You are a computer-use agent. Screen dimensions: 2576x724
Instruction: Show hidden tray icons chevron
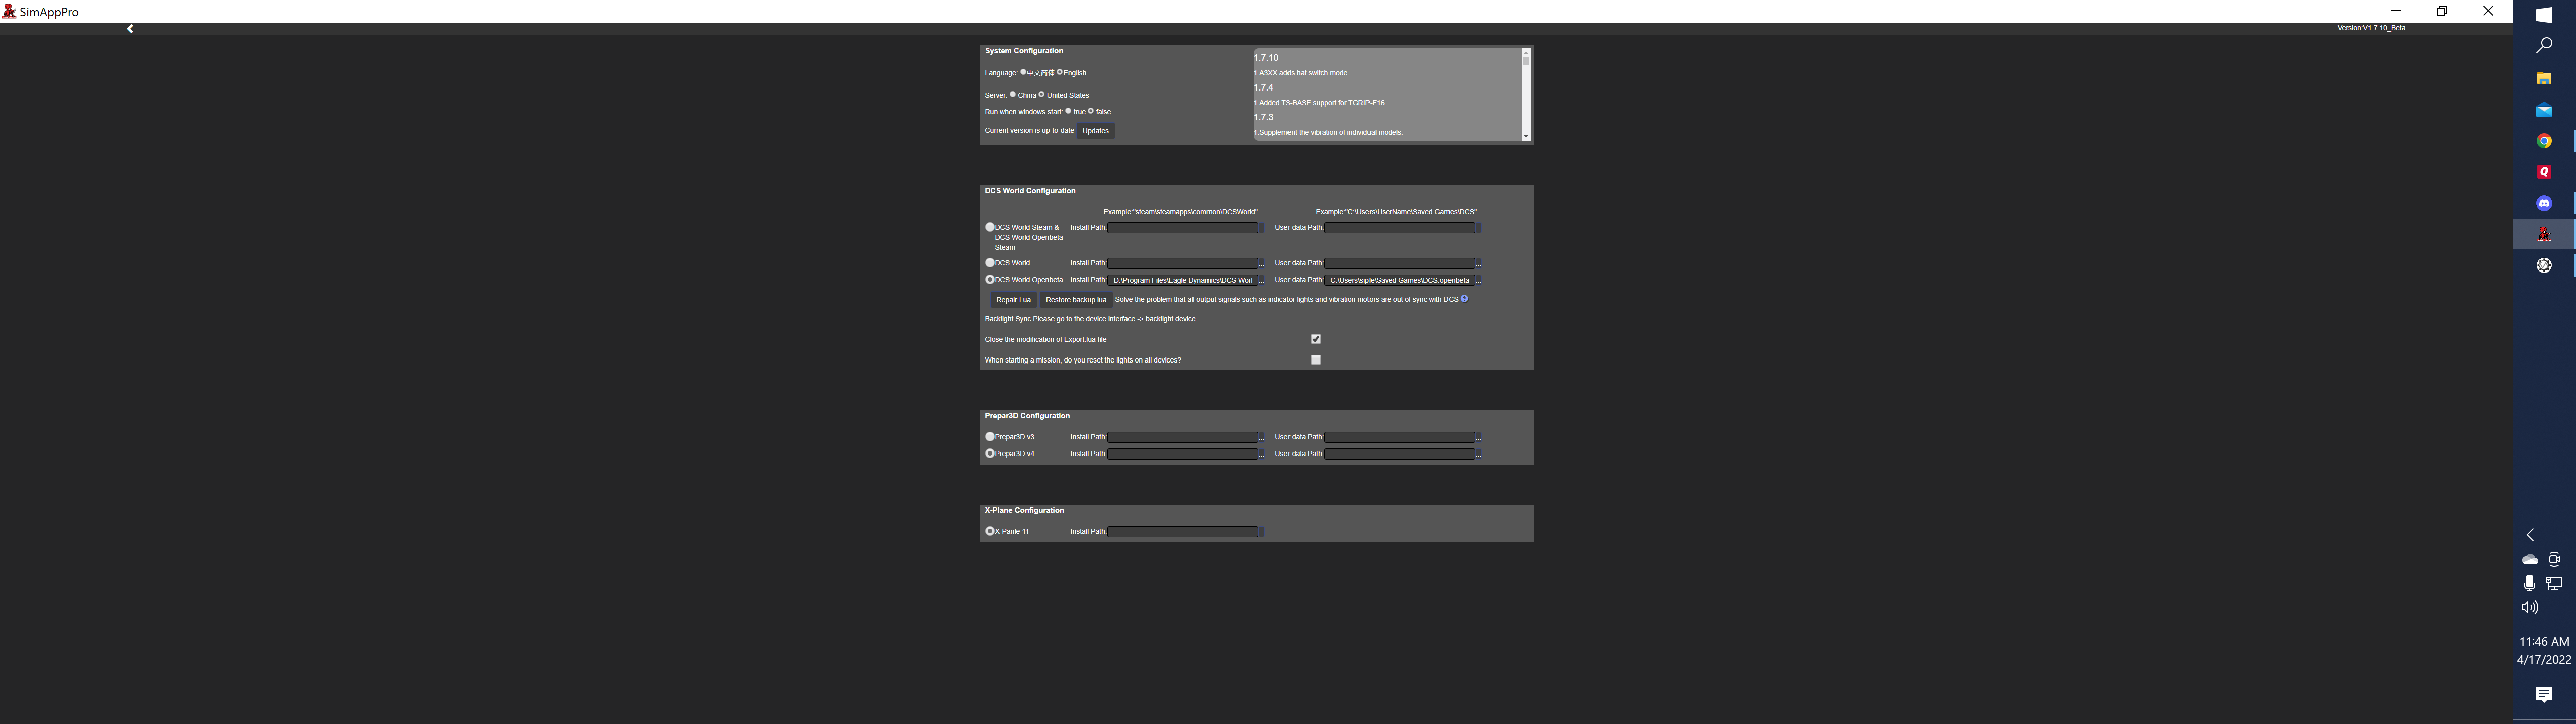click(x=2530, y=535)
